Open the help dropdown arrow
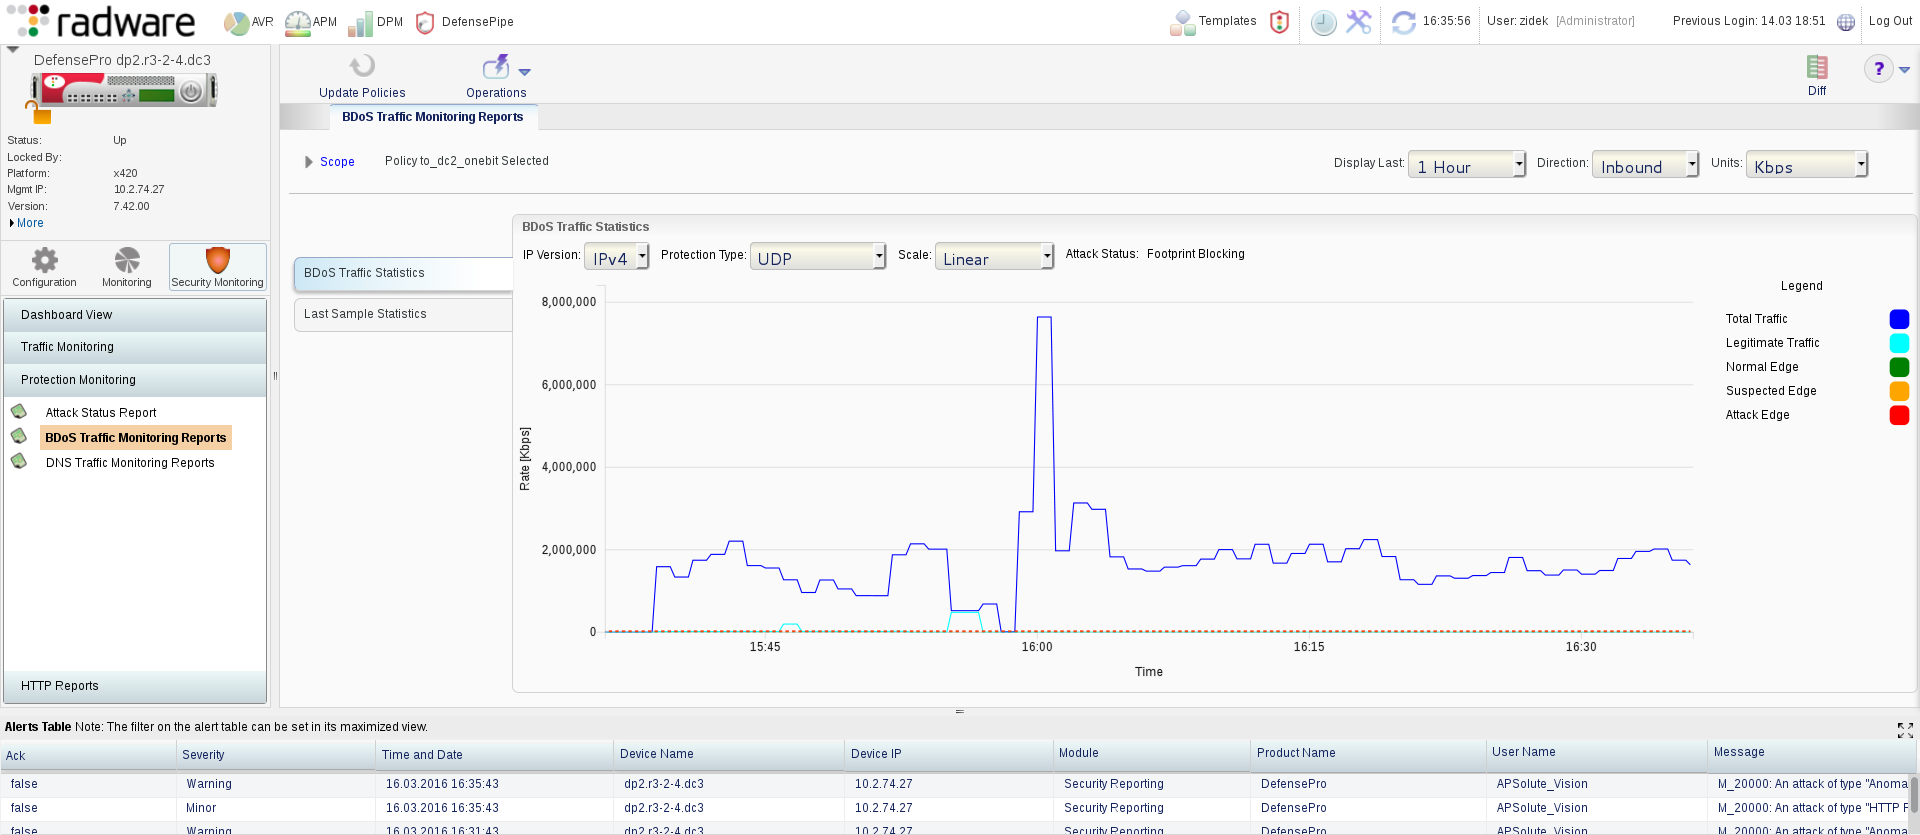 [1904, 70]
